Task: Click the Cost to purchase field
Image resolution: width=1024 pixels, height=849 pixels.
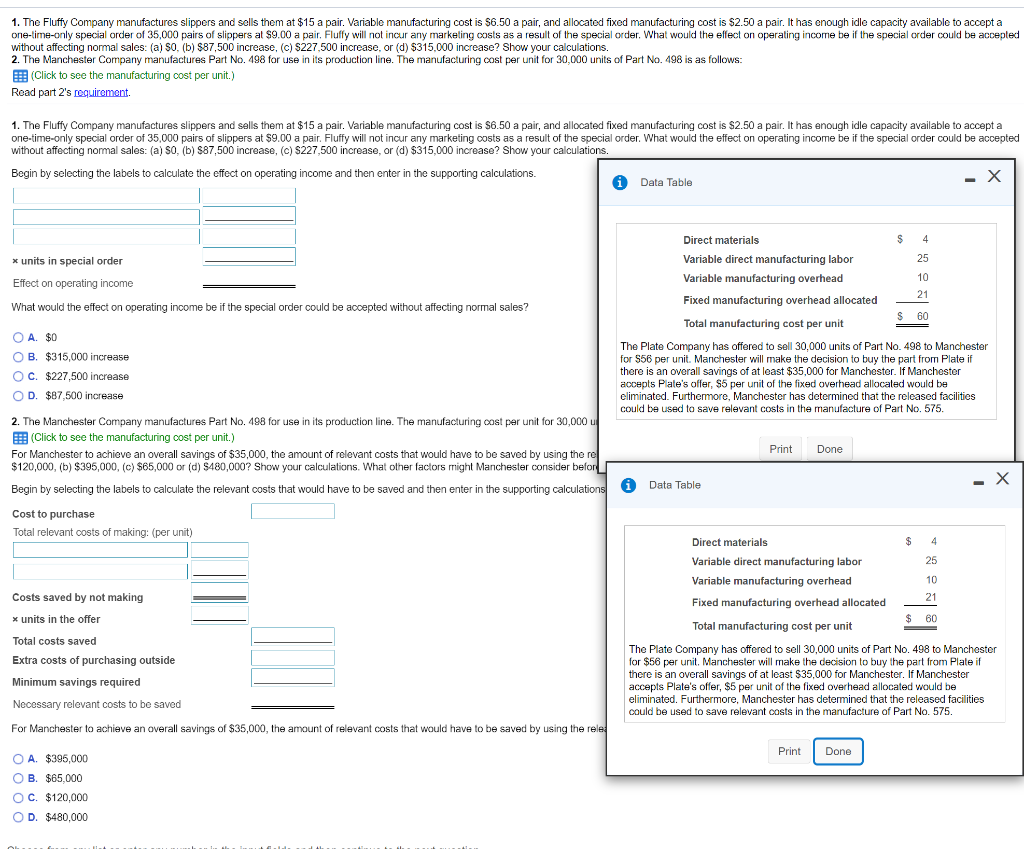Action: point(293,511)
